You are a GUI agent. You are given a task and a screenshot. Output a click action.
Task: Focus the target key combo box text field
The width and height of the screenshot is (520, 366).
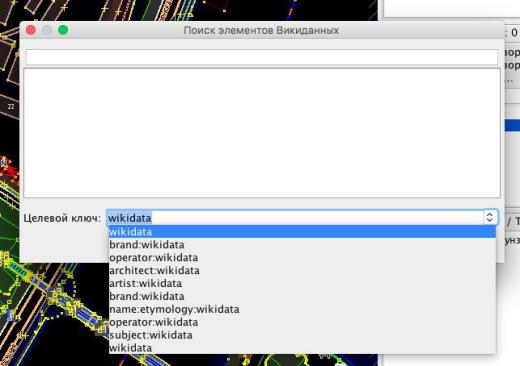point(295,218)
